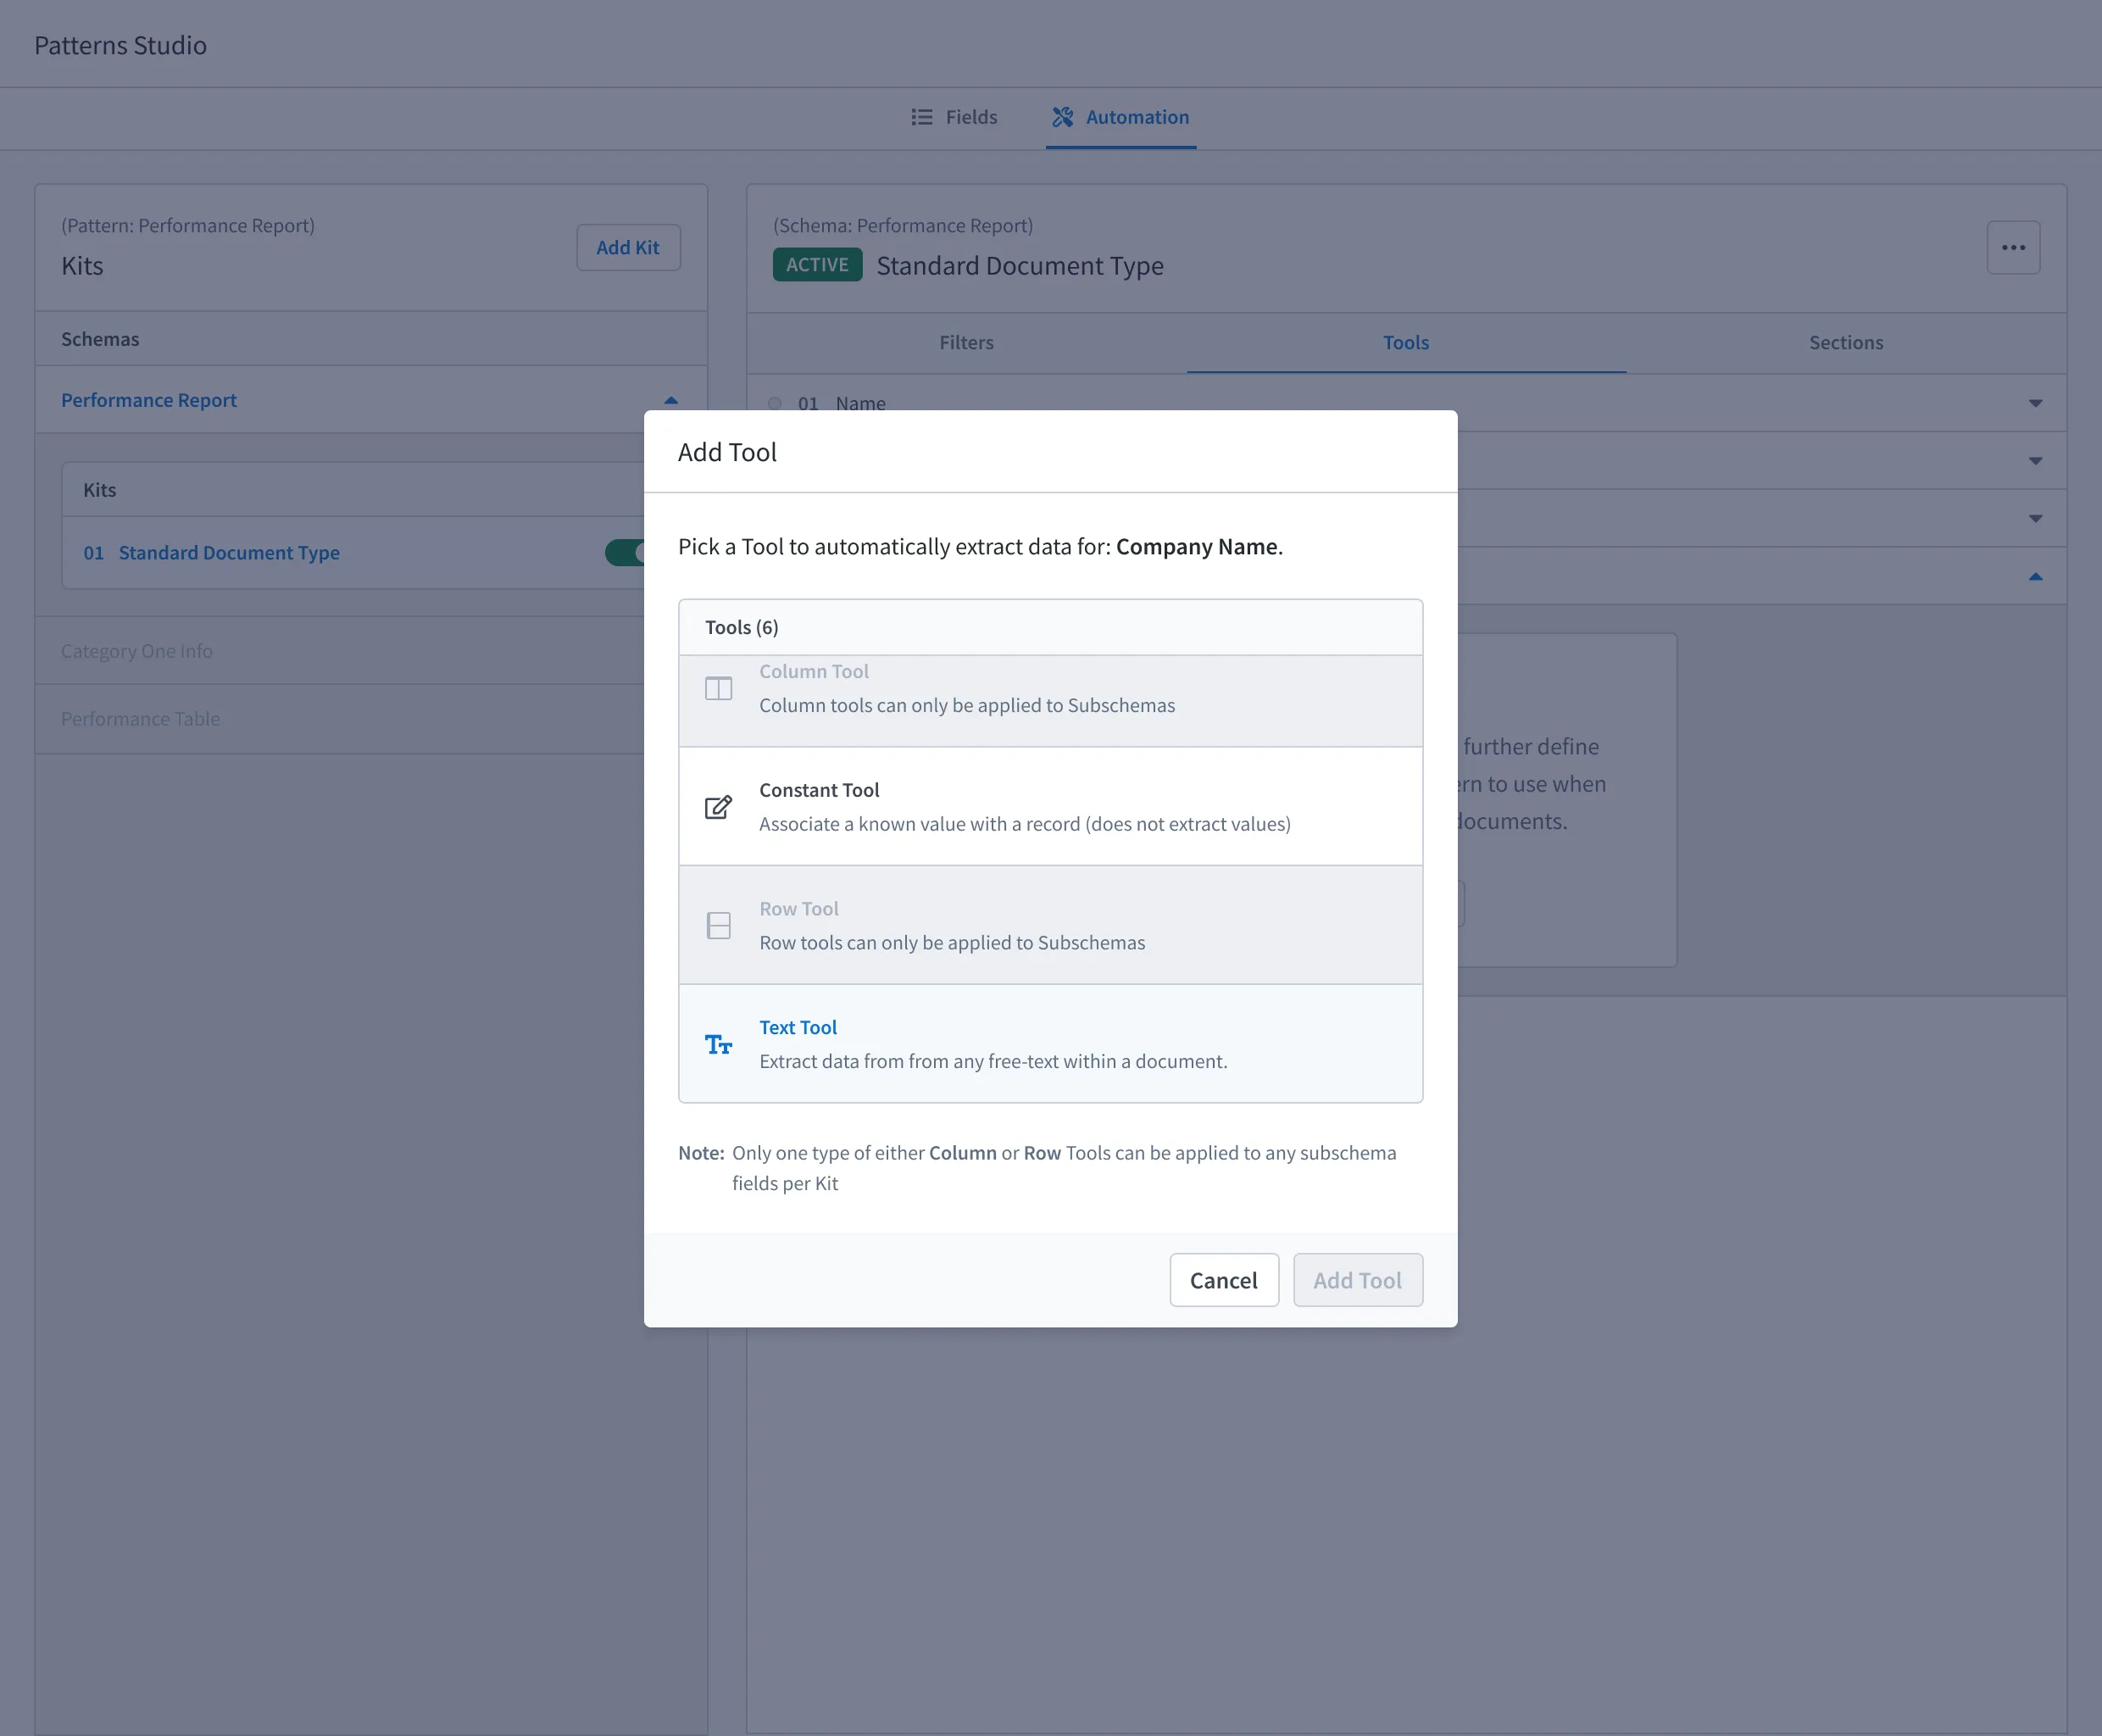Expand the second field row arrow
This screenshot has width=2102, height=1736.
tap(2035, 461)
